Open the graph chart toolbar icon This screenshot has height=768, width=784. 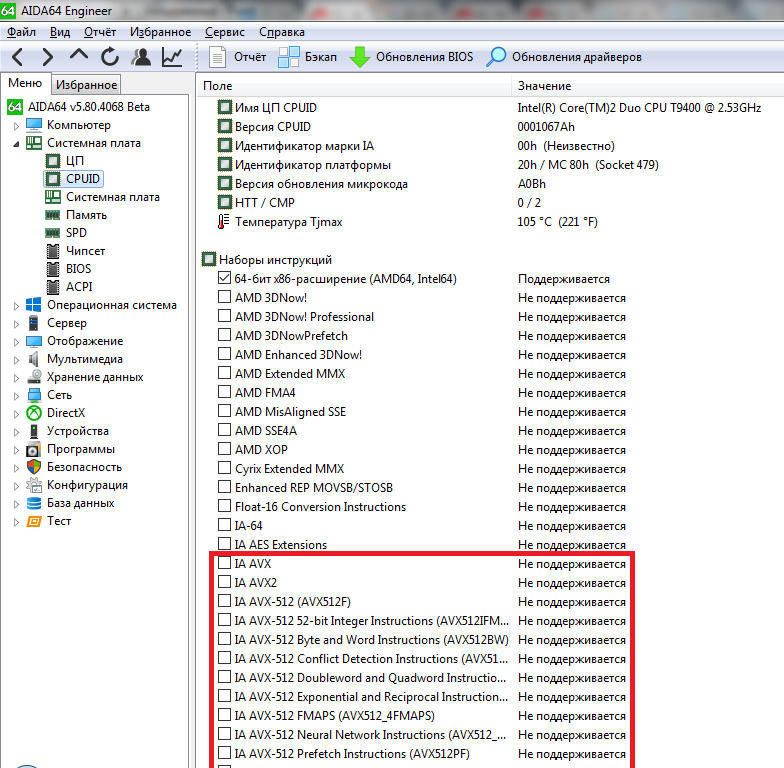pyautogui.click(x=172, y=57)
